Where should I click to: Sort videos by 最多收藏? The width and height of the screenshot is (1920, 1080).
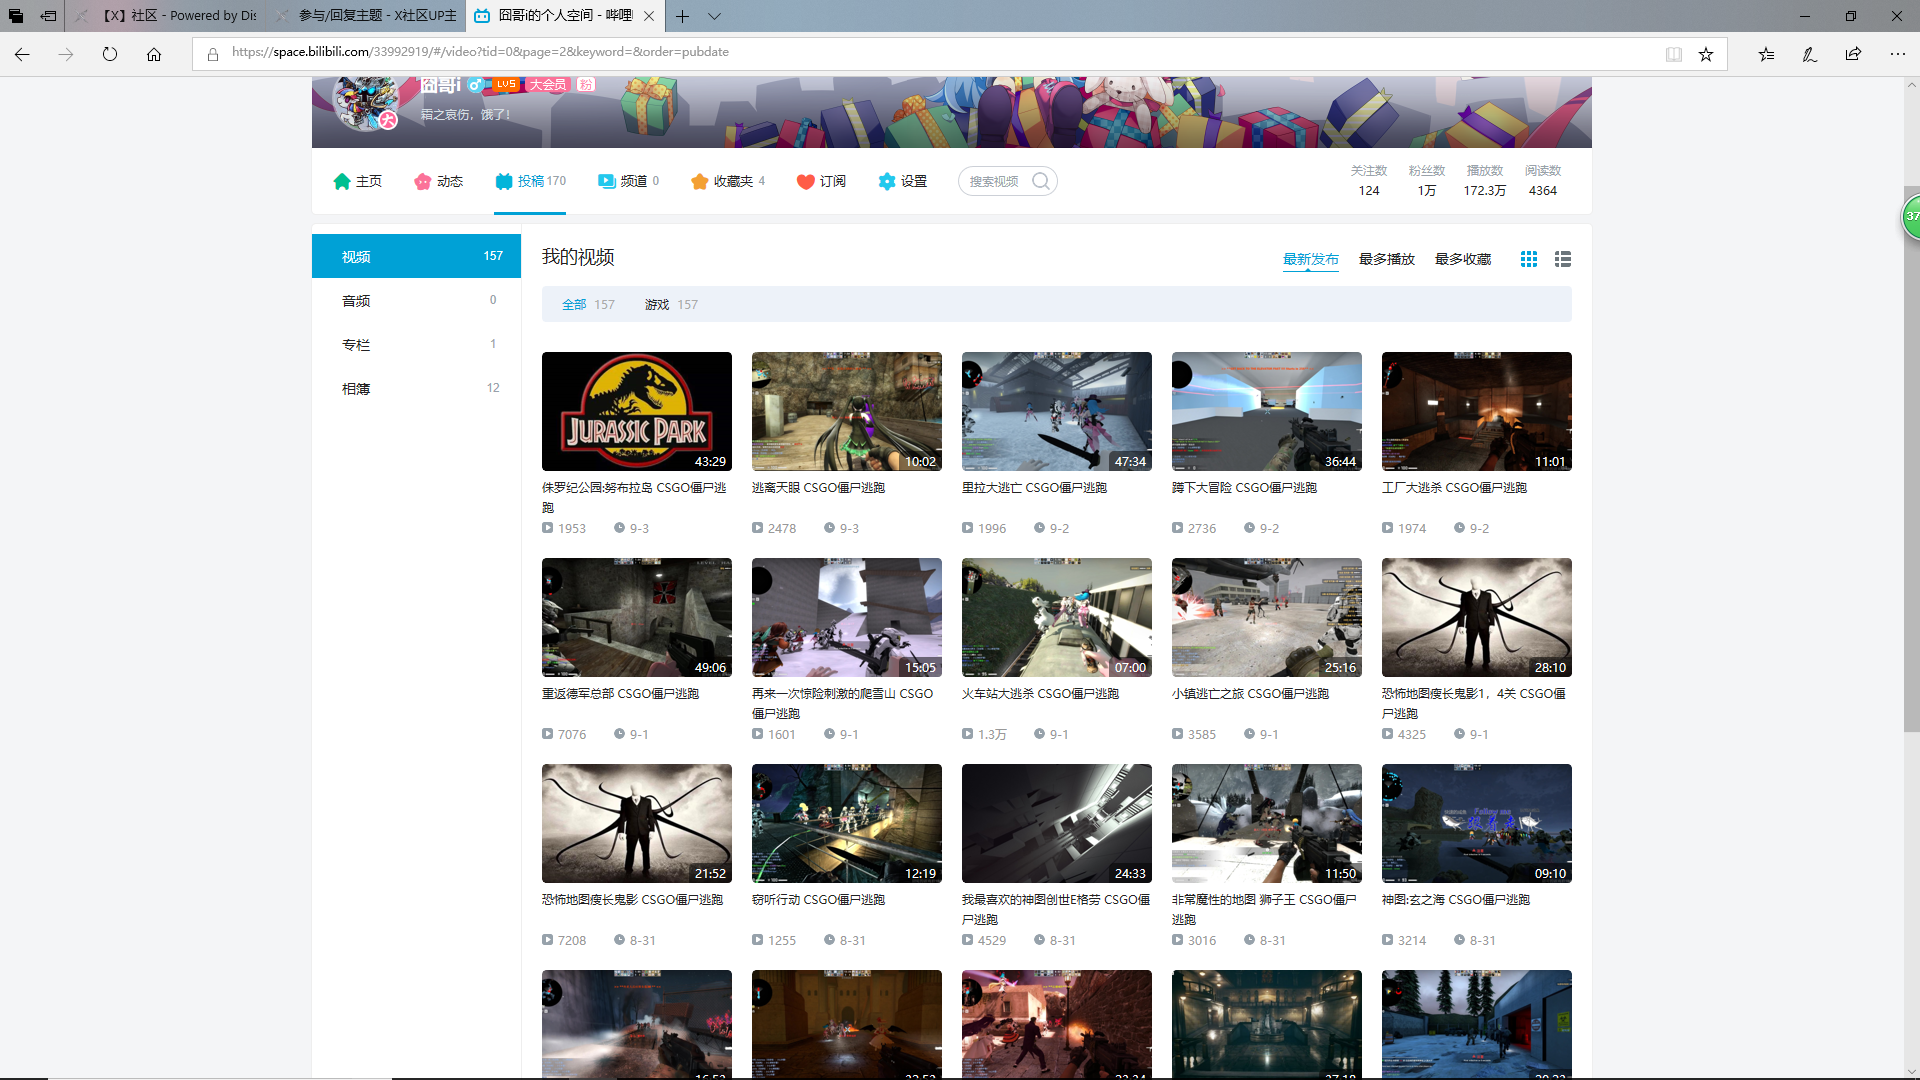pos(1462,259)
